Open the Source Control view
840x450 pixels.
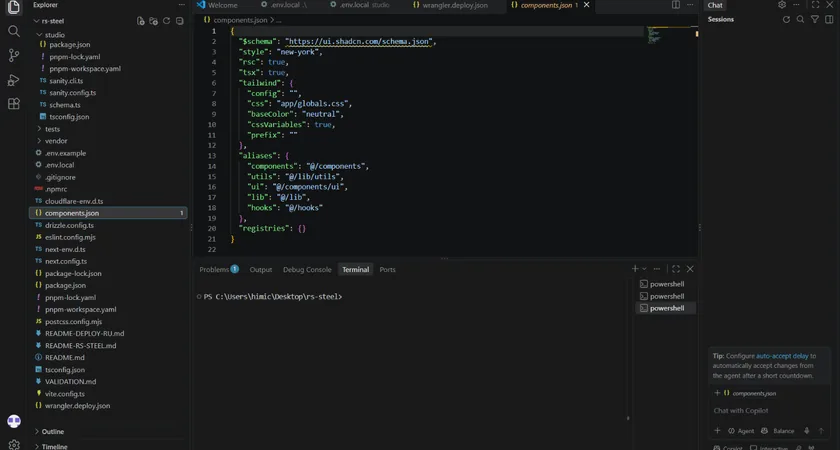(x=14, y=55)
